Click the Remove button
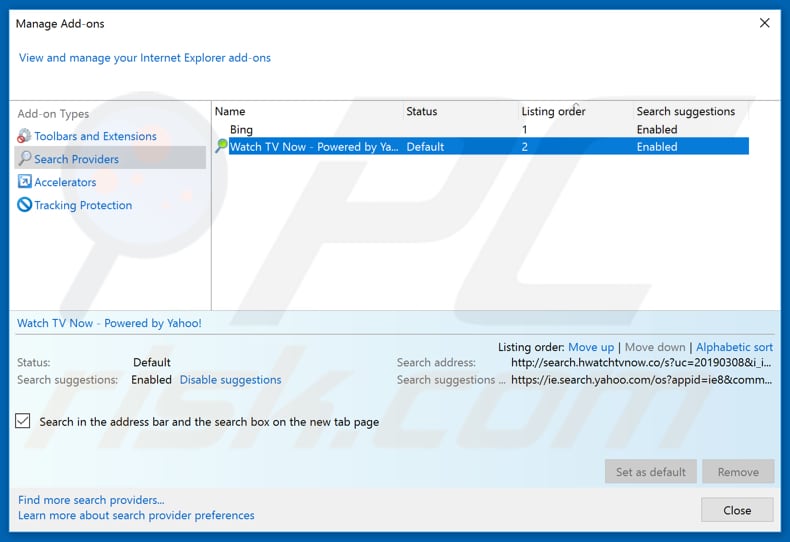The height and width of the screenshot is (542, 790). (738, 471)
